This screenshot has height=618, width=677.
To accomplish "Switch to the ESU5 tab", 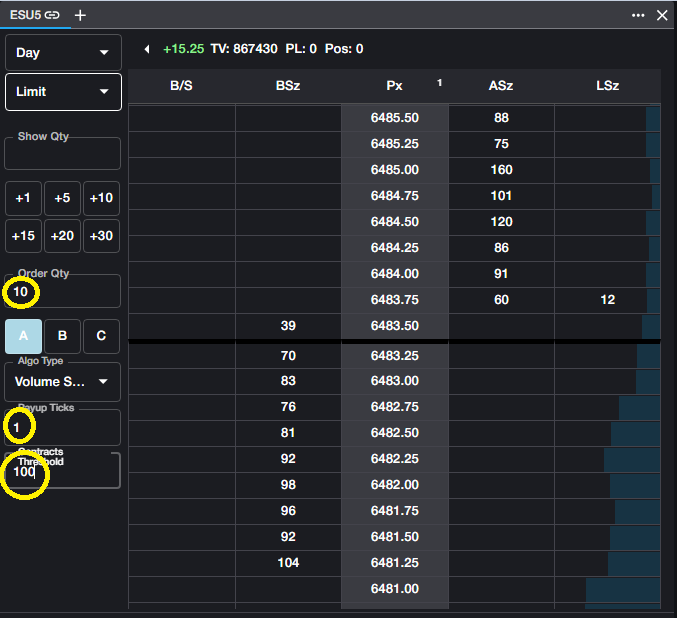I will click(x=26, y=15).
